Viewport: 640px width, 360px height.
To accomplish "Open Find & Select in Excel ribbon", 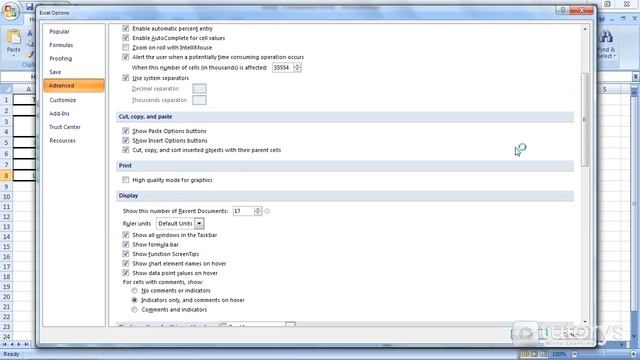I will (x=607, y=45).
